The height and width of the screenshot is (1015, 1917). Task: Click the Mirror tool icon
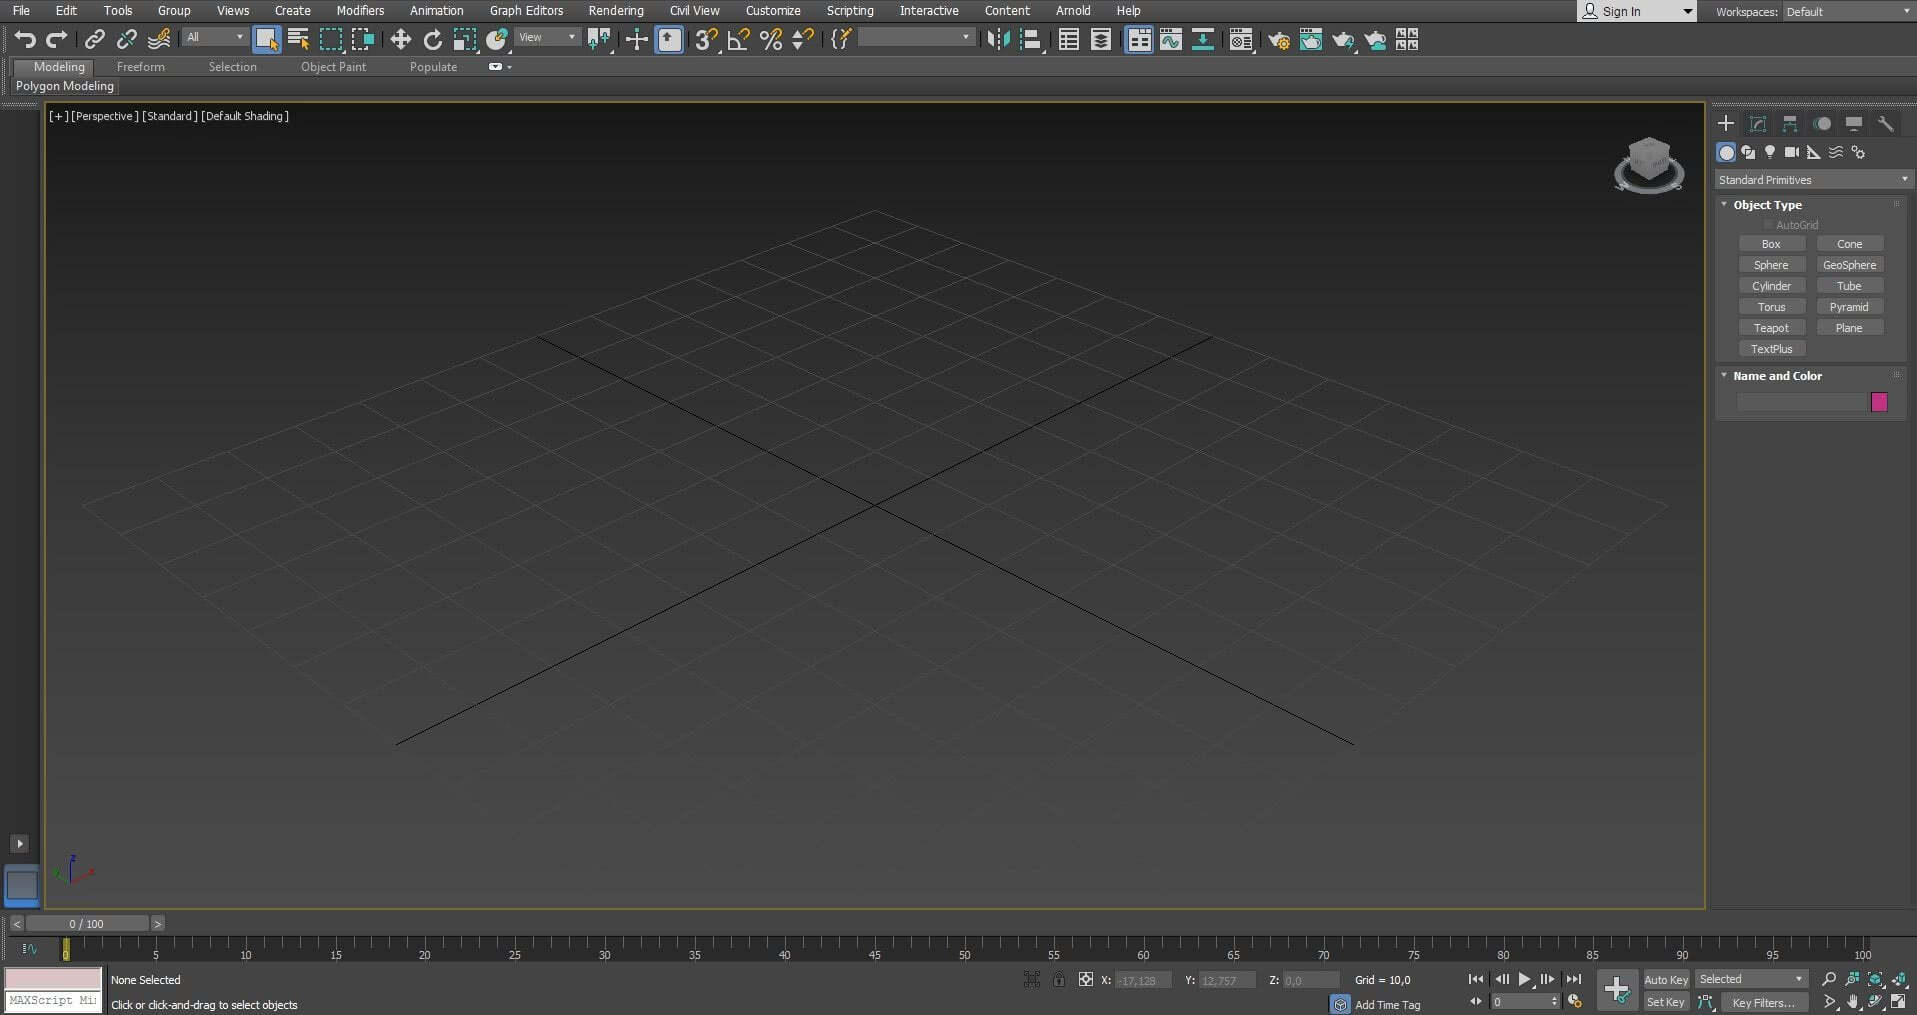click(997, 39)
